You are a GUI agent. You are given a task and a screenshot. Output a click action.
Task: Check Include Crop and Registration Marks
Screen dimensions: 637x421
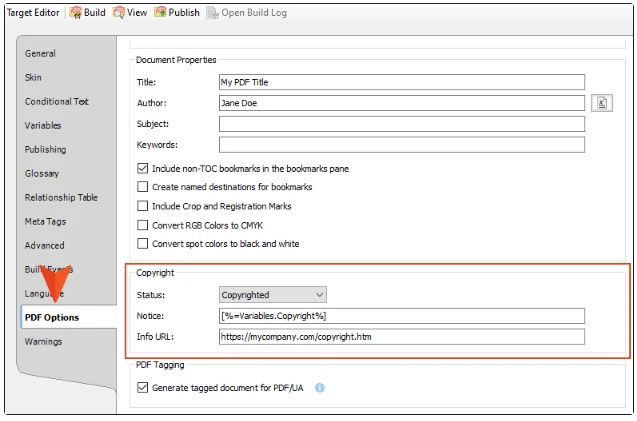tap(143, 206)
